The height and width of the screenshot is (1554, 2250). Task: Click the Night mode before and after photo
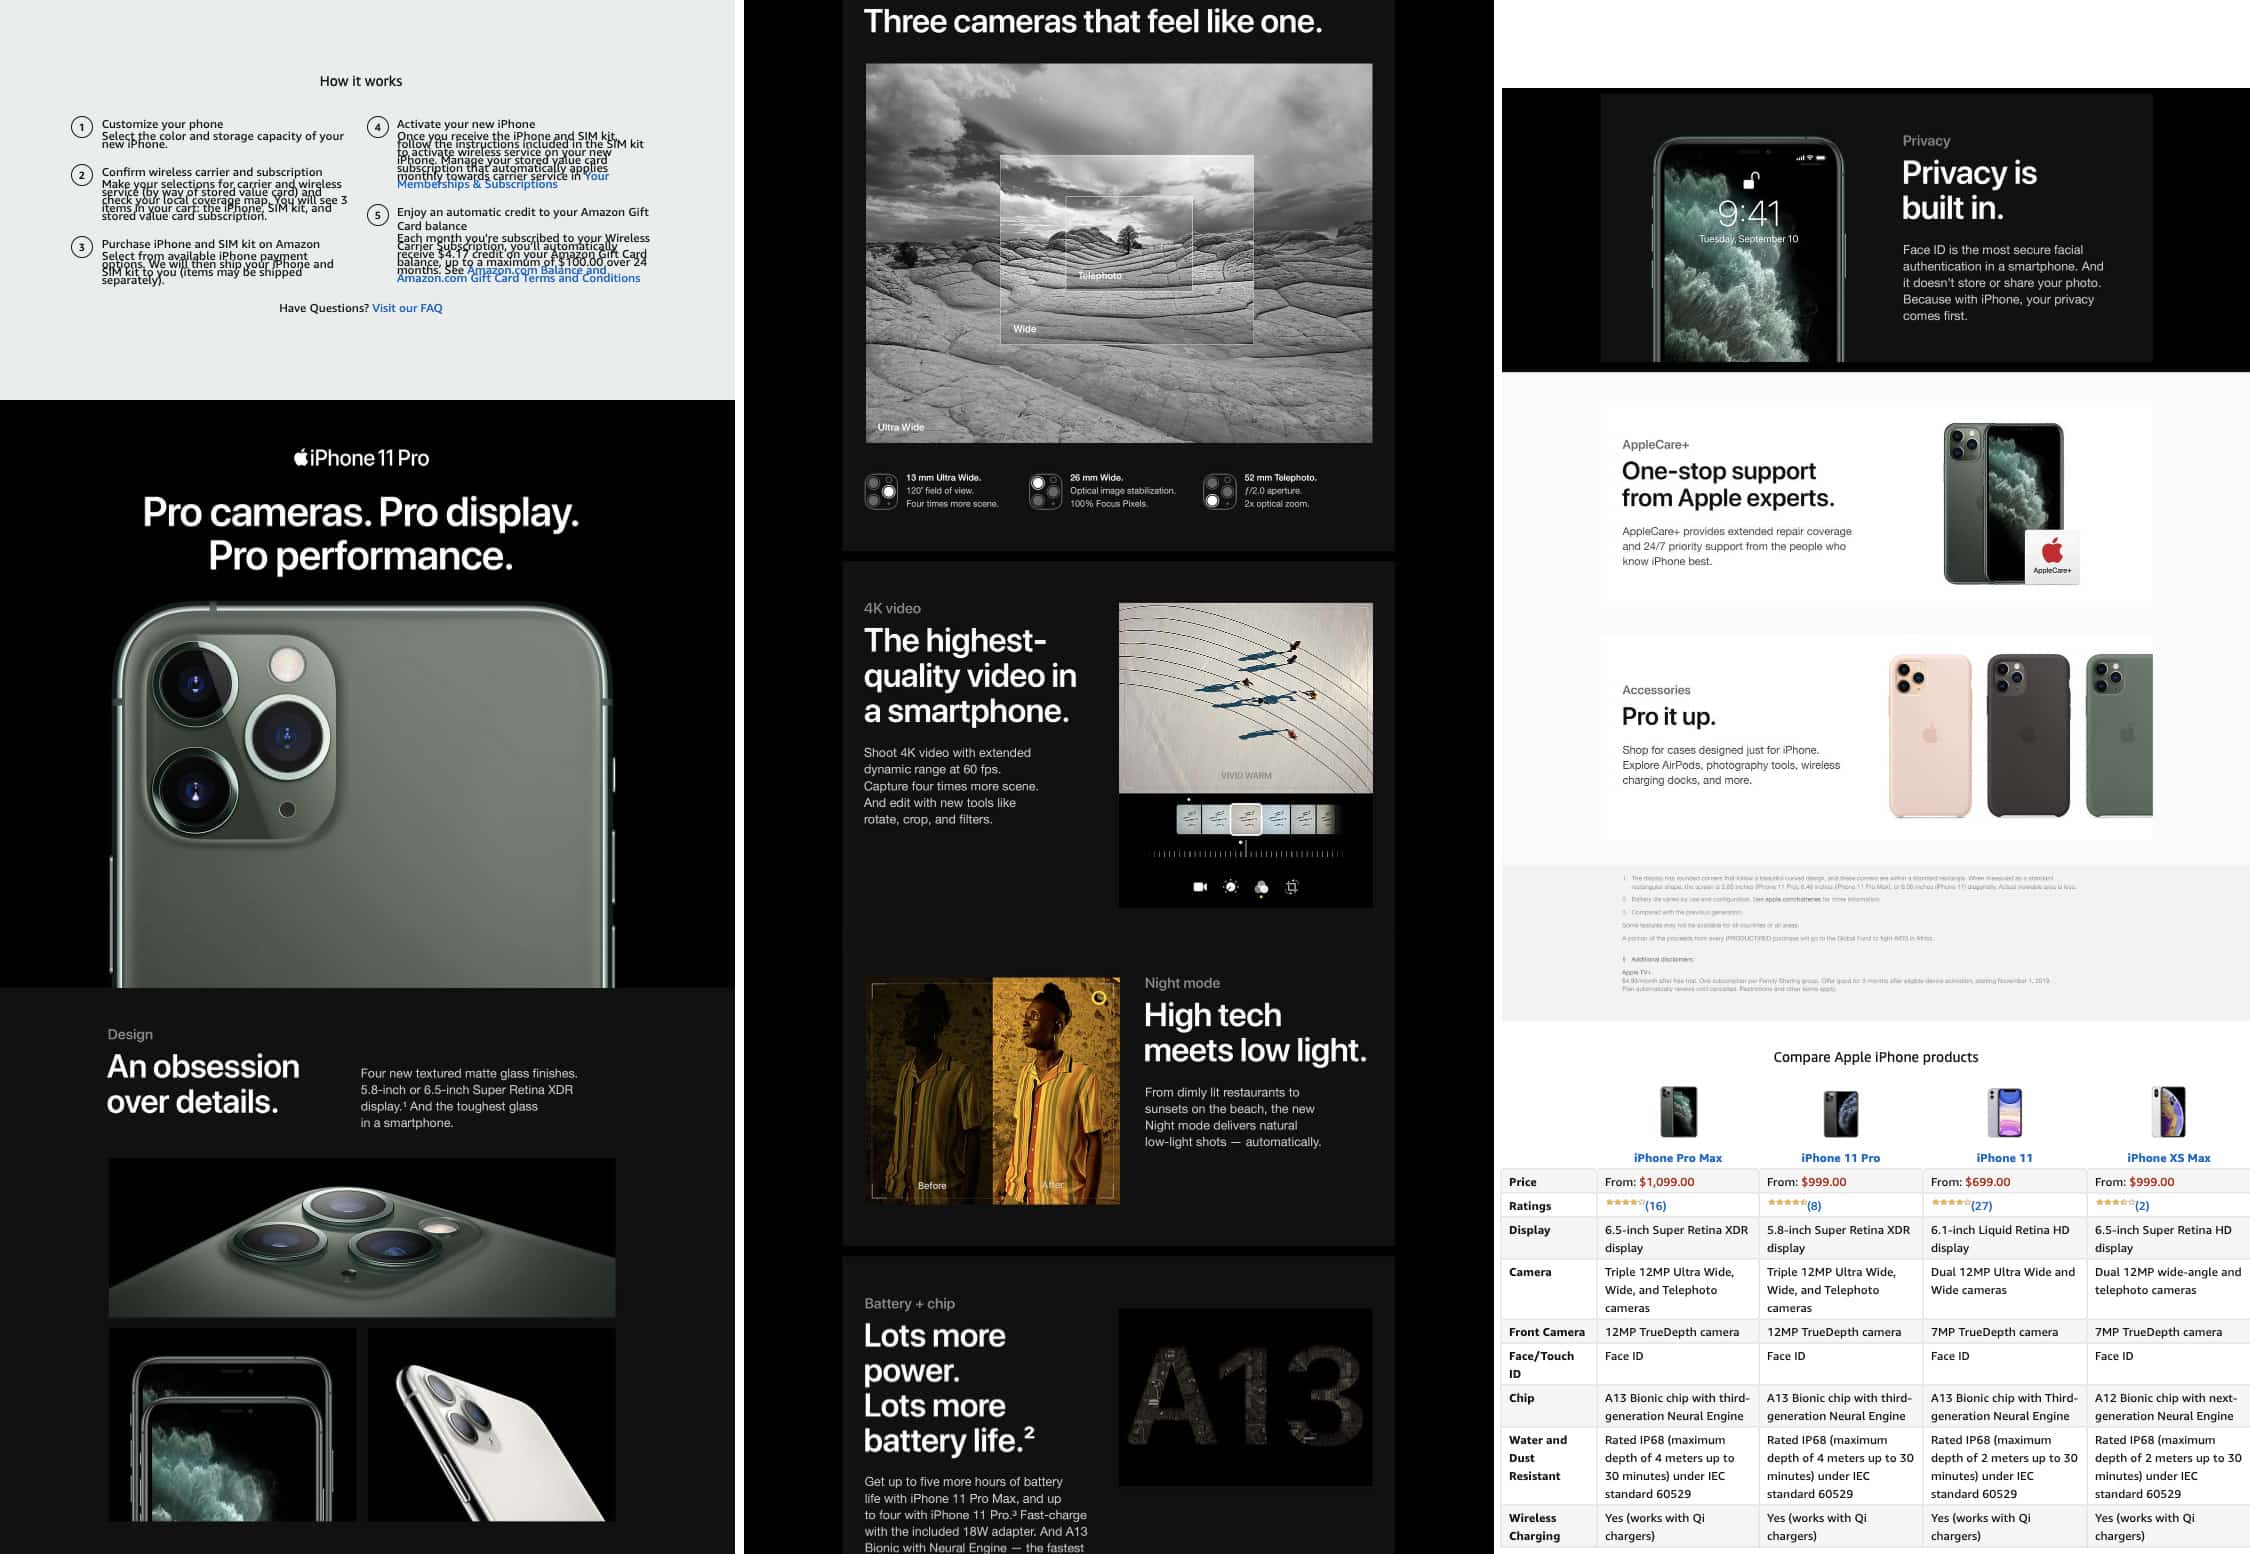click(x=992, y=1090)
